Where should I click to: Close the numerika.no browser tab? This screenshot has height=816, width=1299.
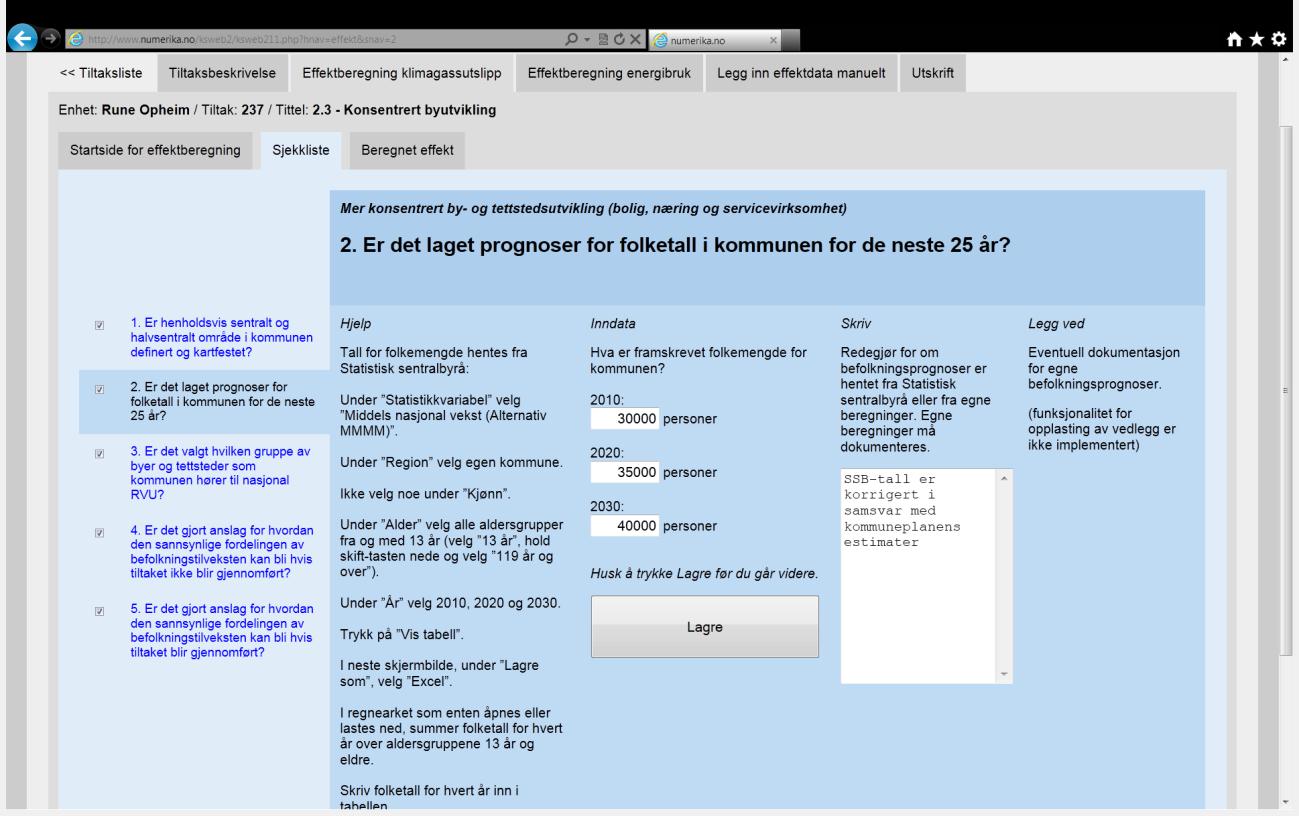point(774,39)
